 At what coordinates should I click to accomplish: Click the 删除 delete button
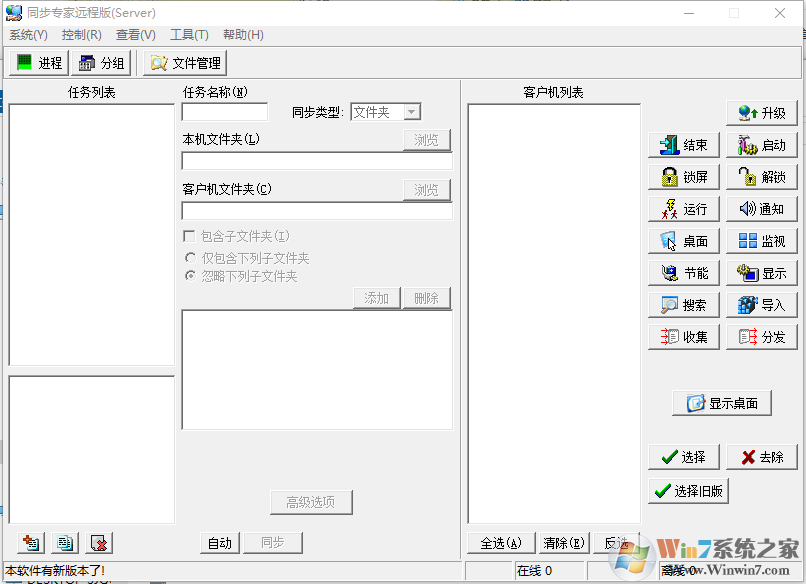pyautogui.click(x=427, y=298)
